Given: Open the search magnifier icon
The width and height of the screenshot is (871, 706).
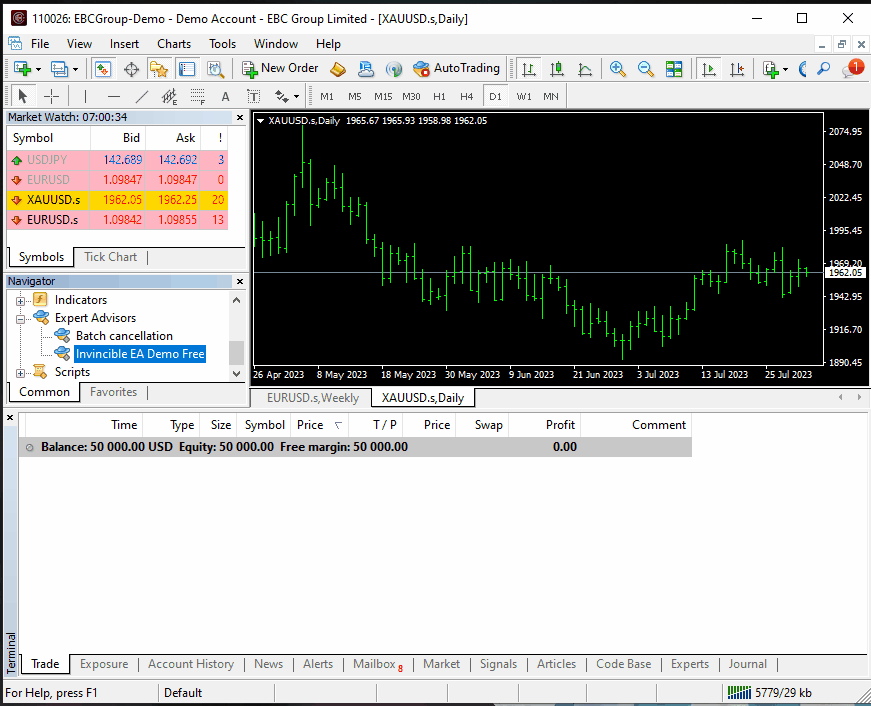Looking at the screenshot, I should pos(824,69).
